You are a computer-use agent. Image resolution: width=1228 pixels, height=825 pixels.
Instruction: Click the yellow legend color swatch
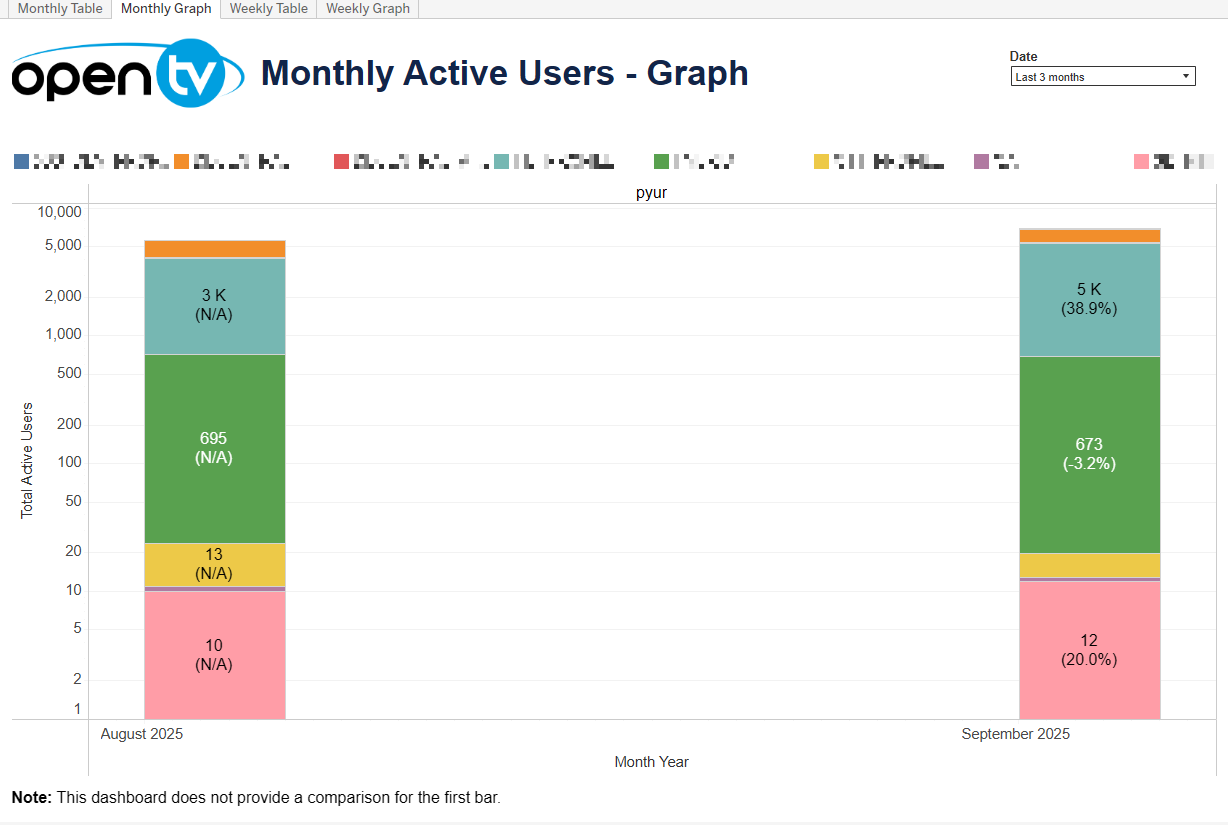point(822,161)
